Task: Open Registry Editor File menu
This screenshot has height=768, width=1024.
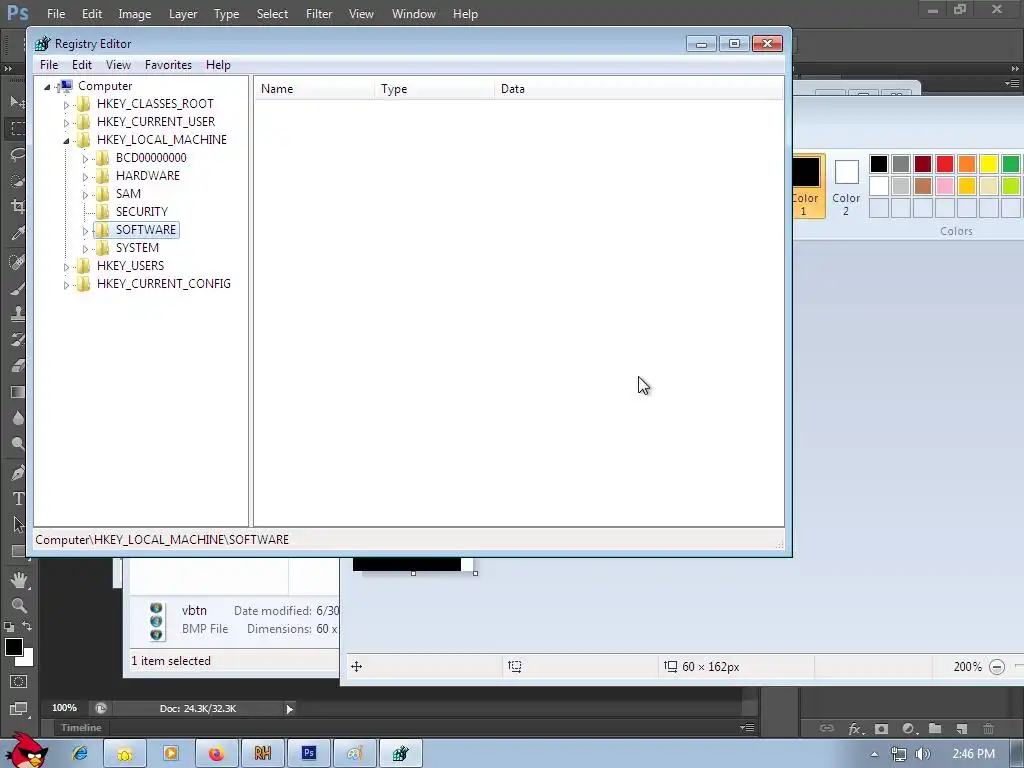Action: click(x=49, y=65)
